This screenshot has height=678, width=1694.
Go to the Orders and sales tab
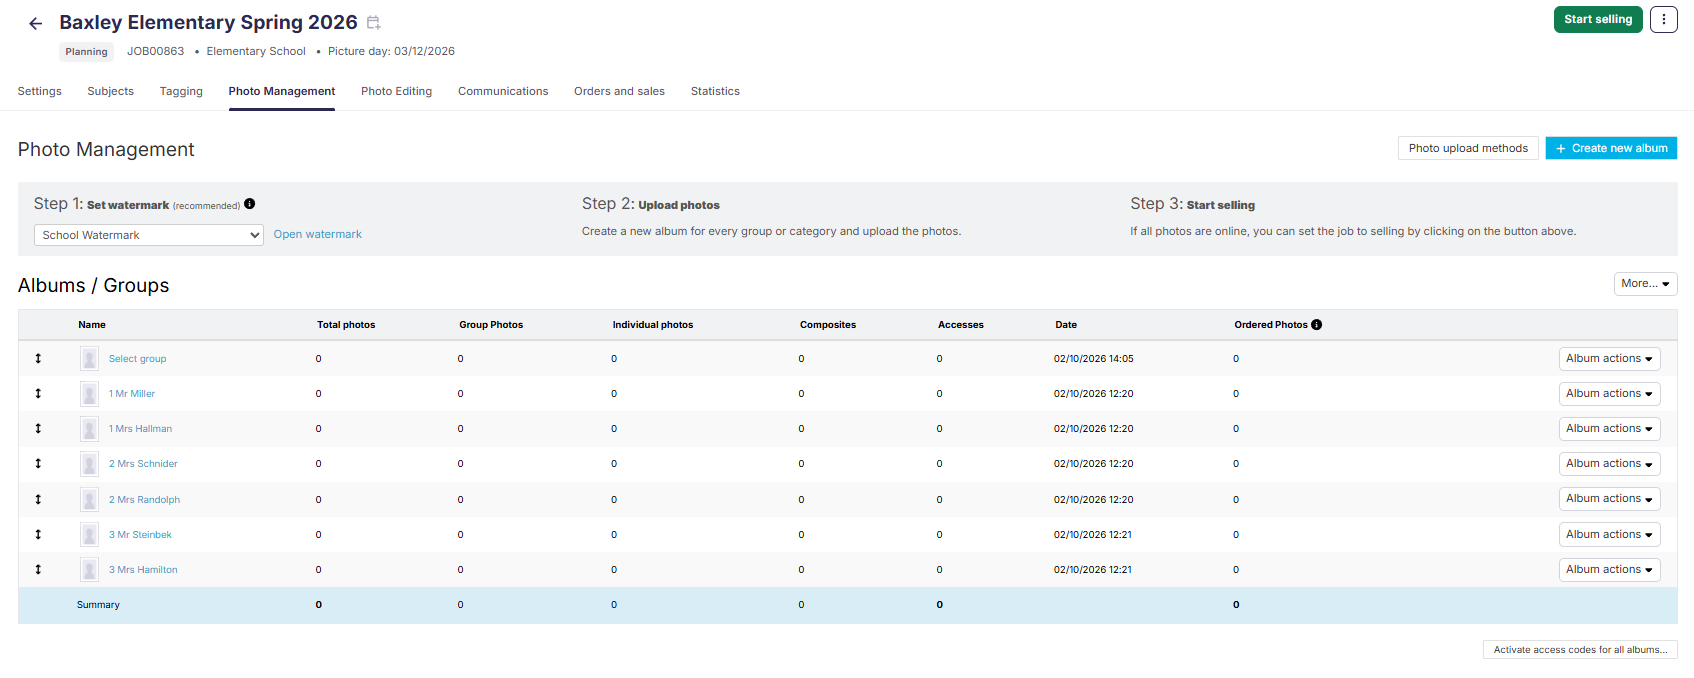pyautogui.click(x=619, y=91)
